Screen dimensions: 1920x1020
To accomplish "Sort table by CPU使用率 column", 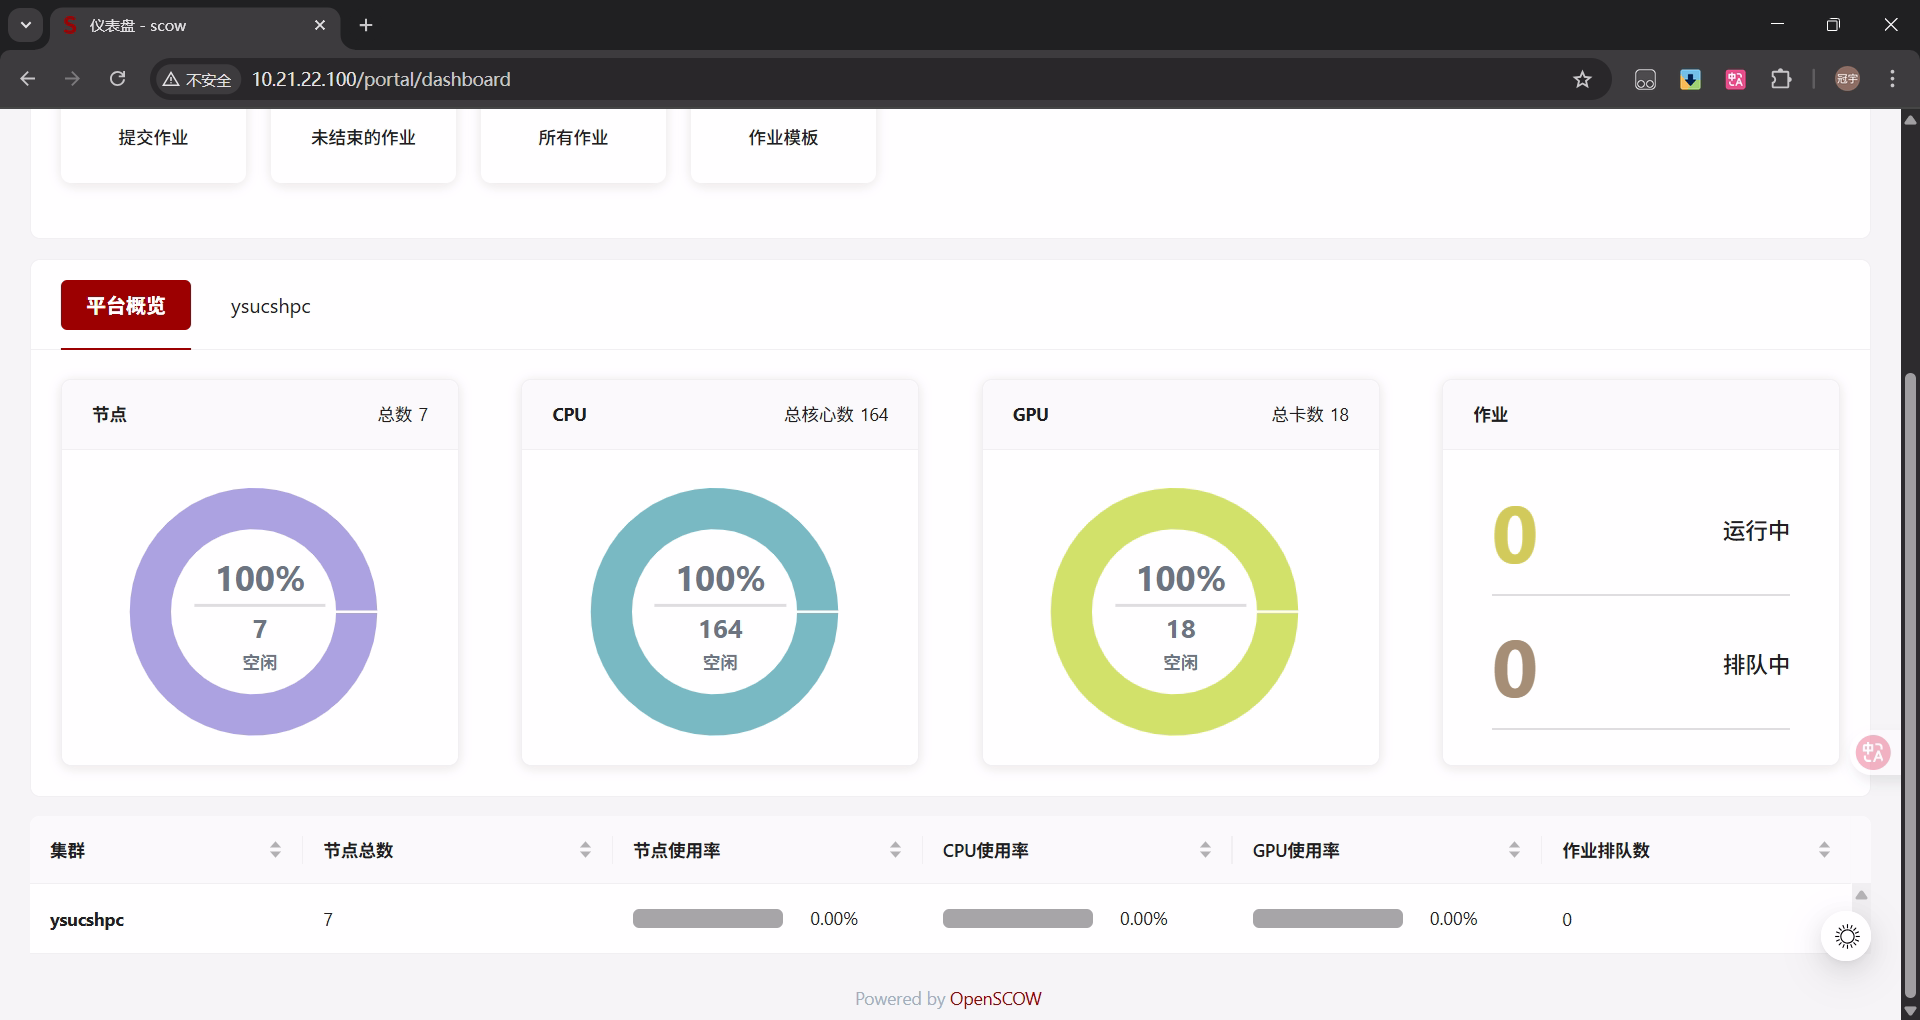I will [1205, 850].
